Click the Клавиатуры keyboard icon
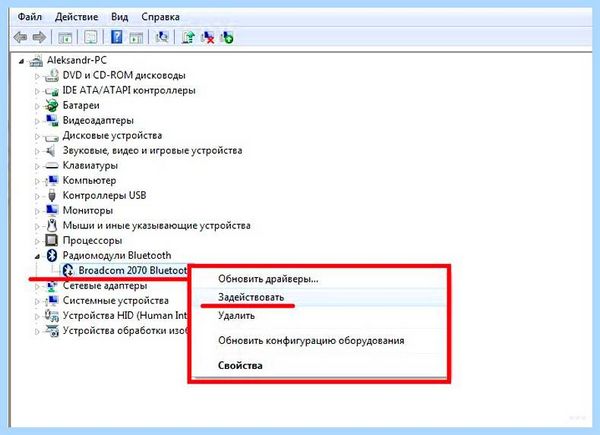600x435 pixels. click(51, 165)
